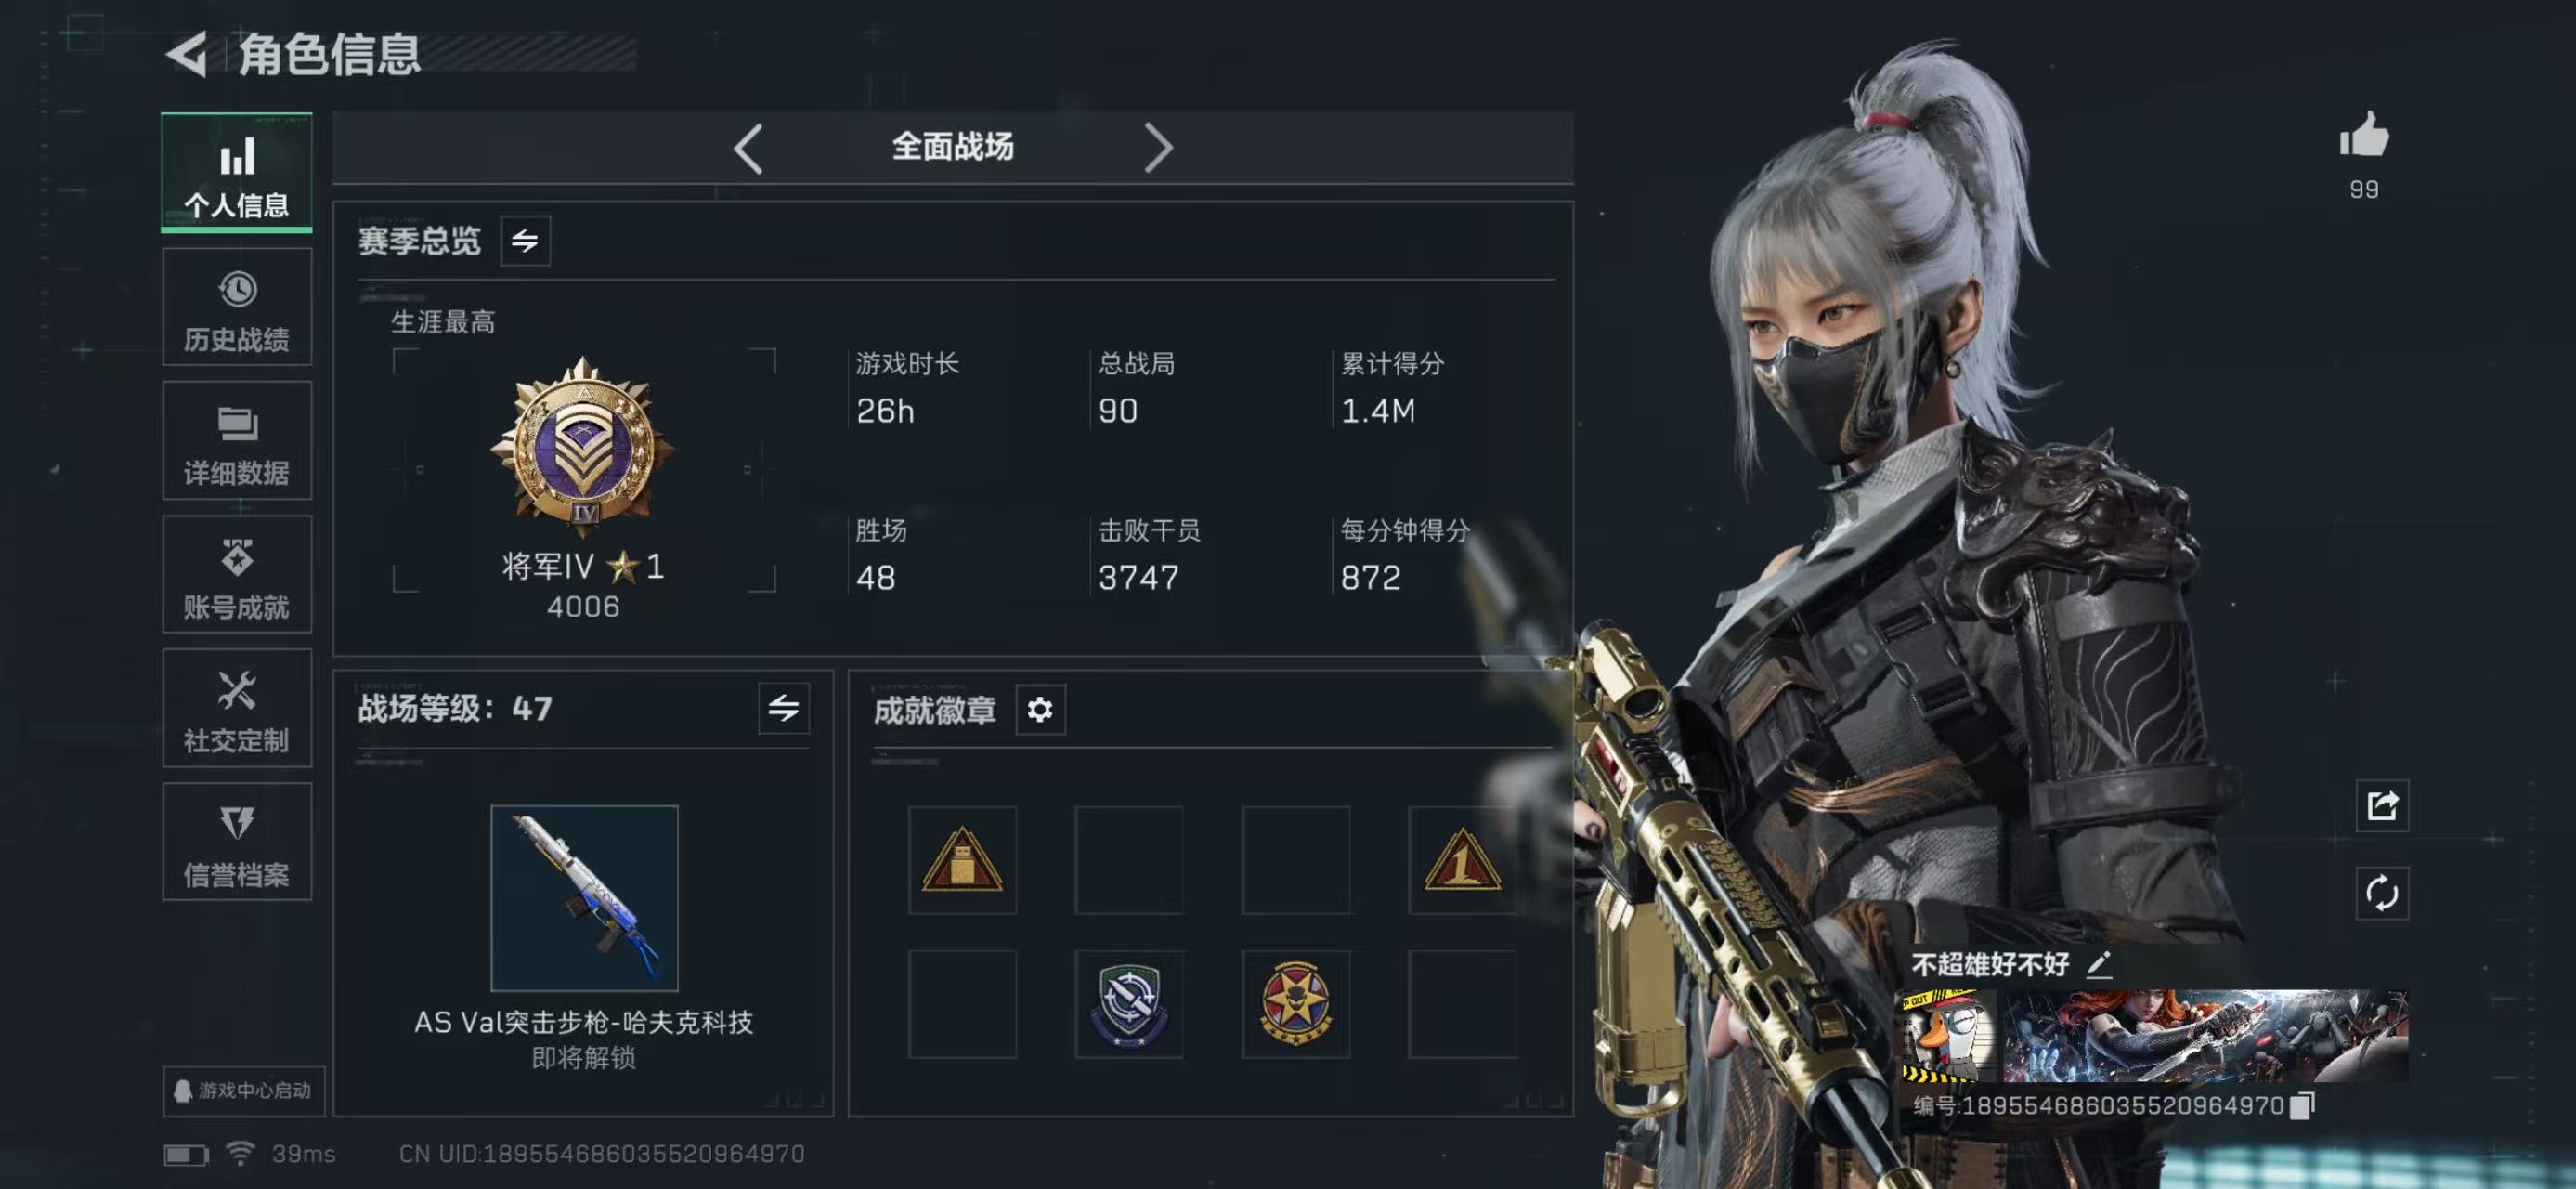
Task: Open the 详细数据 tab
Action: pos(237,441)
